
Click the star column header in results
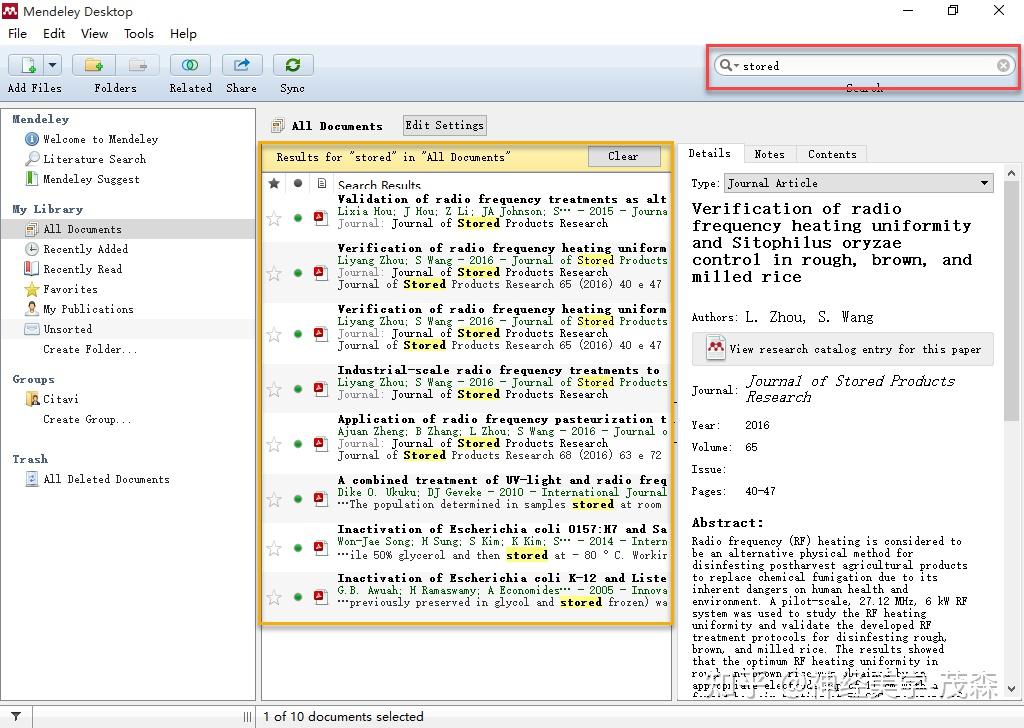tap(274, 183)
